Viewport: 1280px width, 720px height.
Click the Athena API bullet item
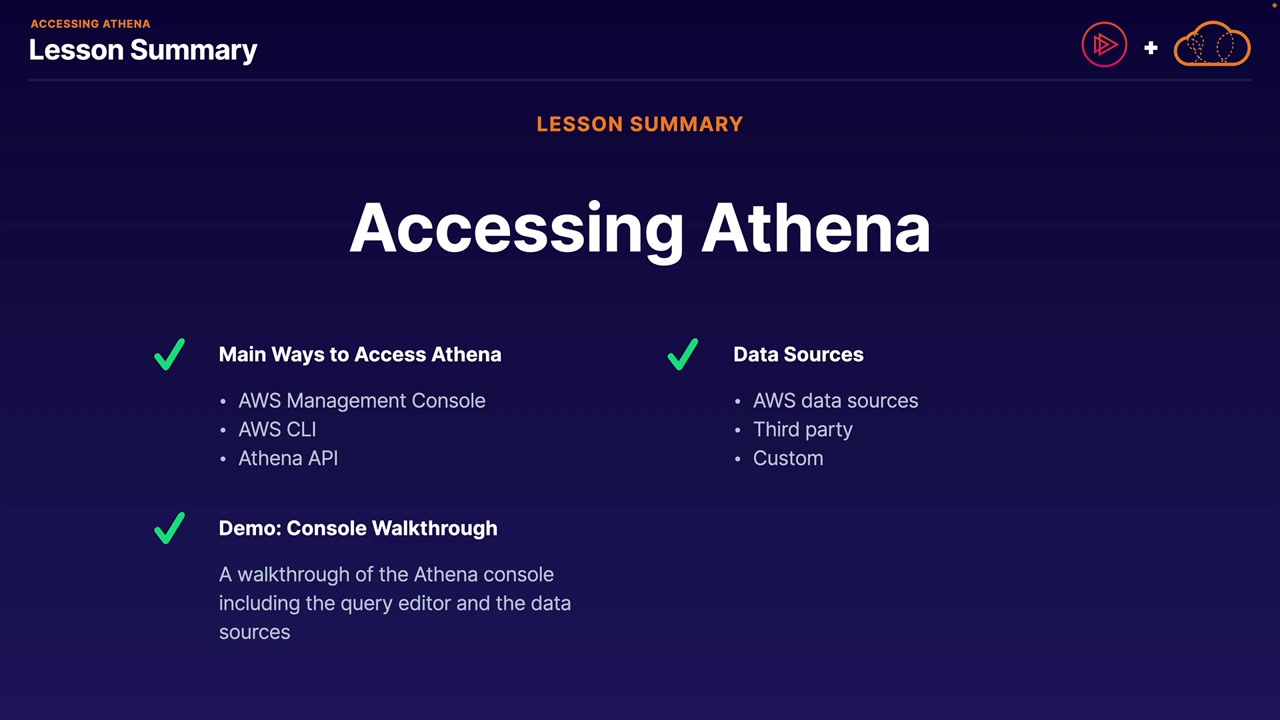coord(288,459)
